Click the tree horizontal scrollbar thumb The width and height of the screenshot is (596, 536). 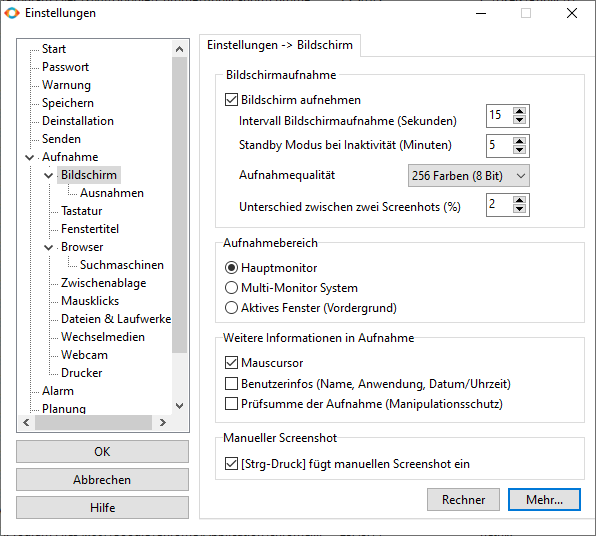click(94, 422)
